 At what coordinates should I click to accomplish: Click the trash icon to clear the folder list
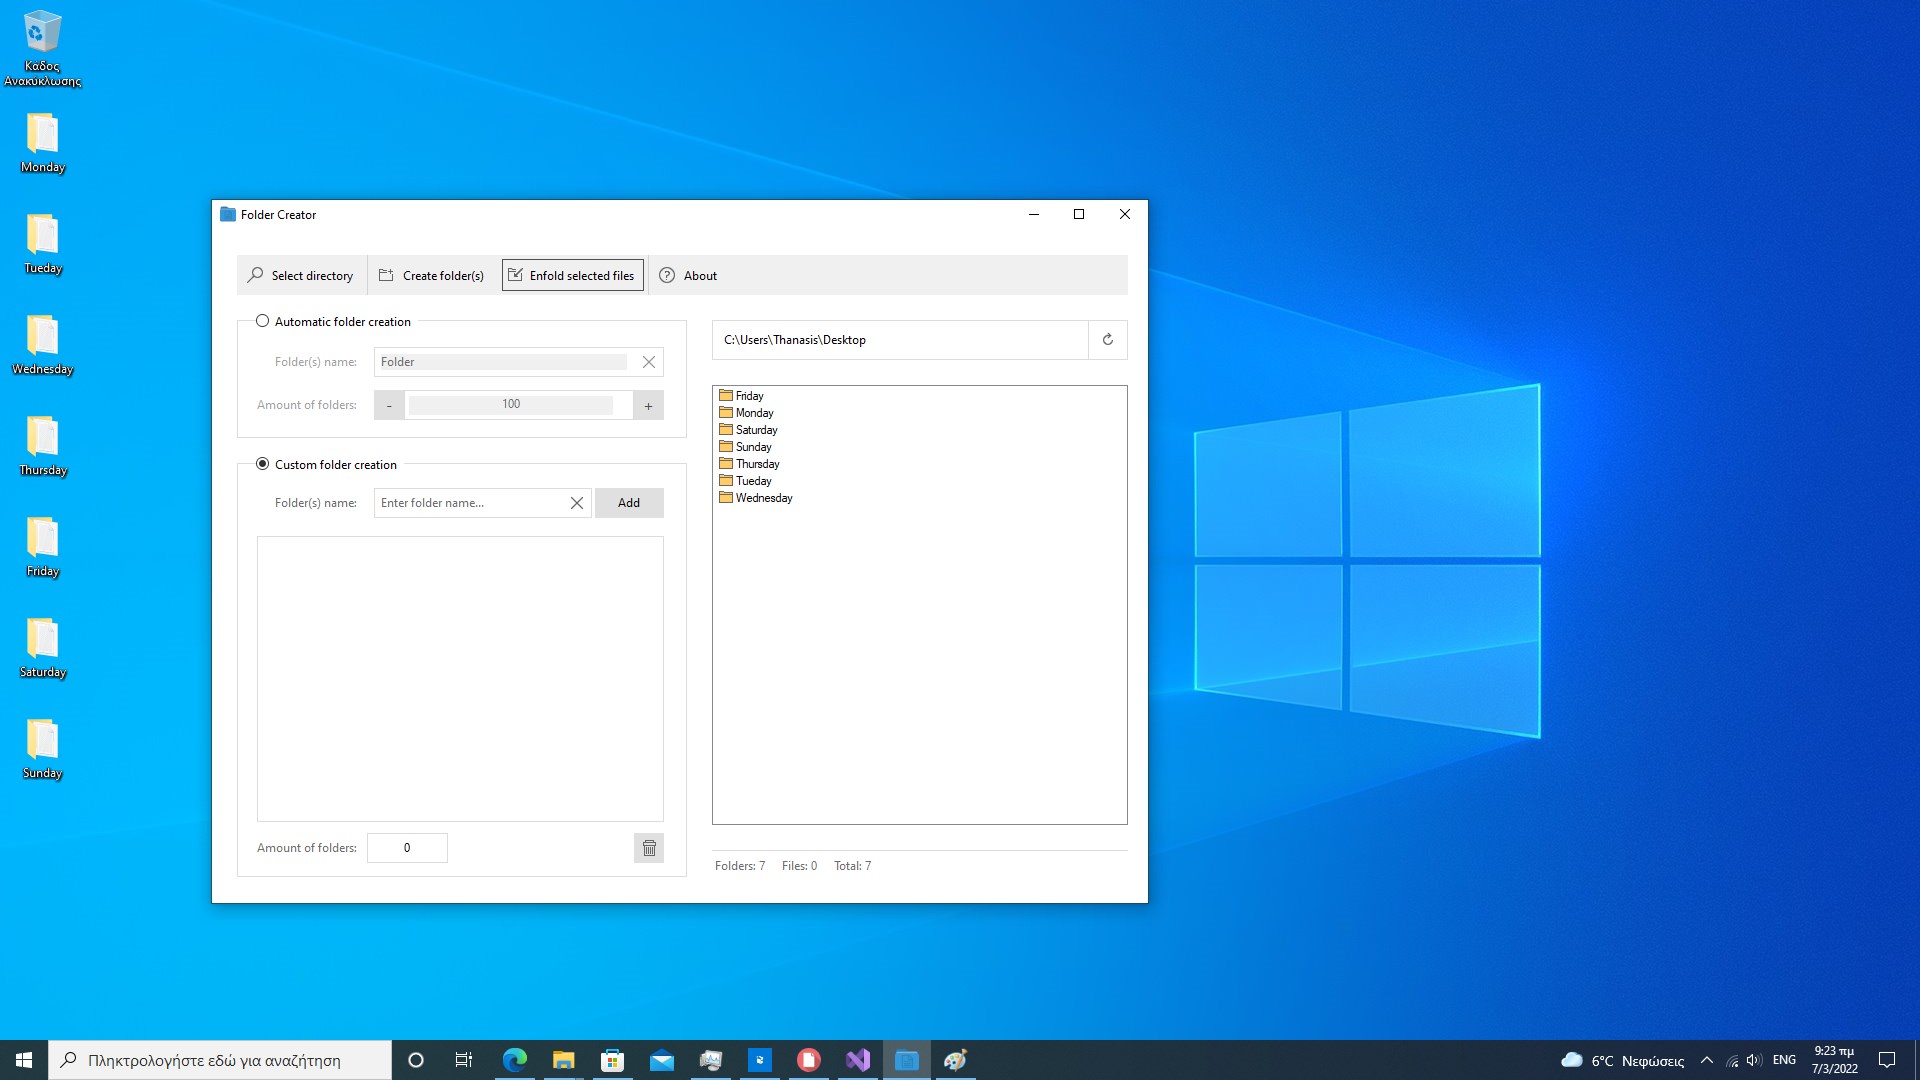(x=649, y=848)
